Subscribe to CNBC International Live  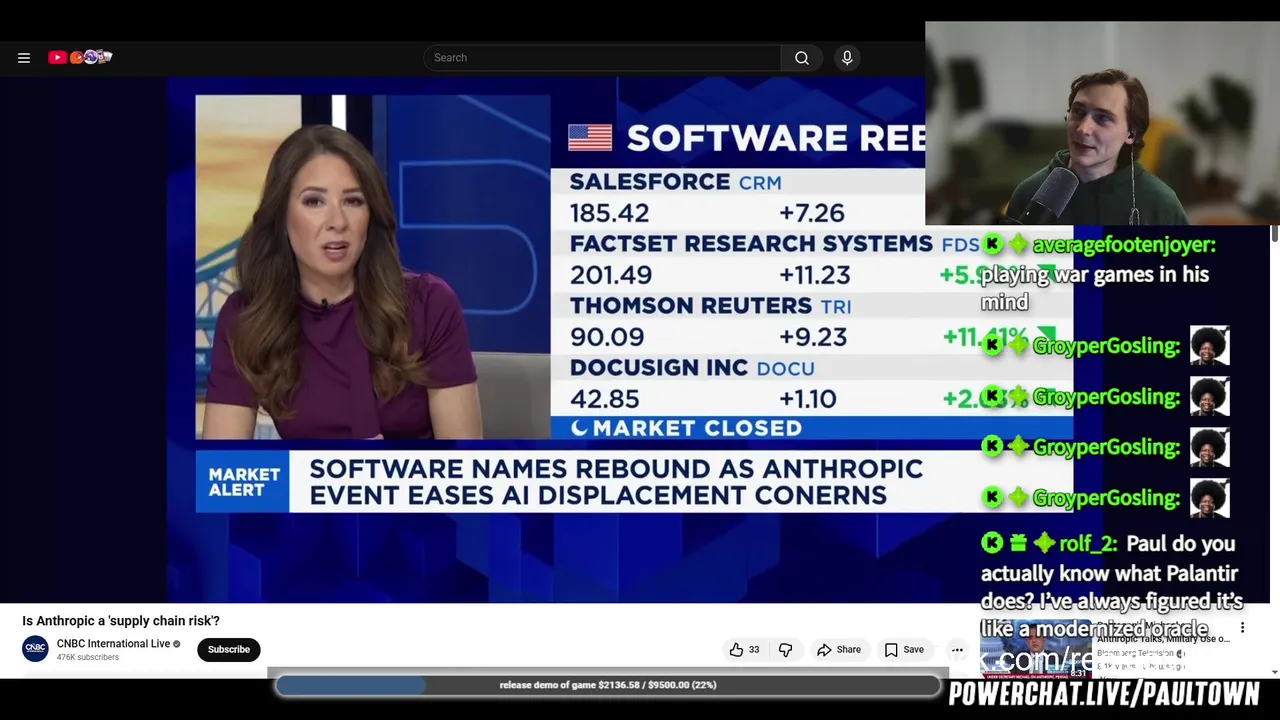[x=229, y=650]
